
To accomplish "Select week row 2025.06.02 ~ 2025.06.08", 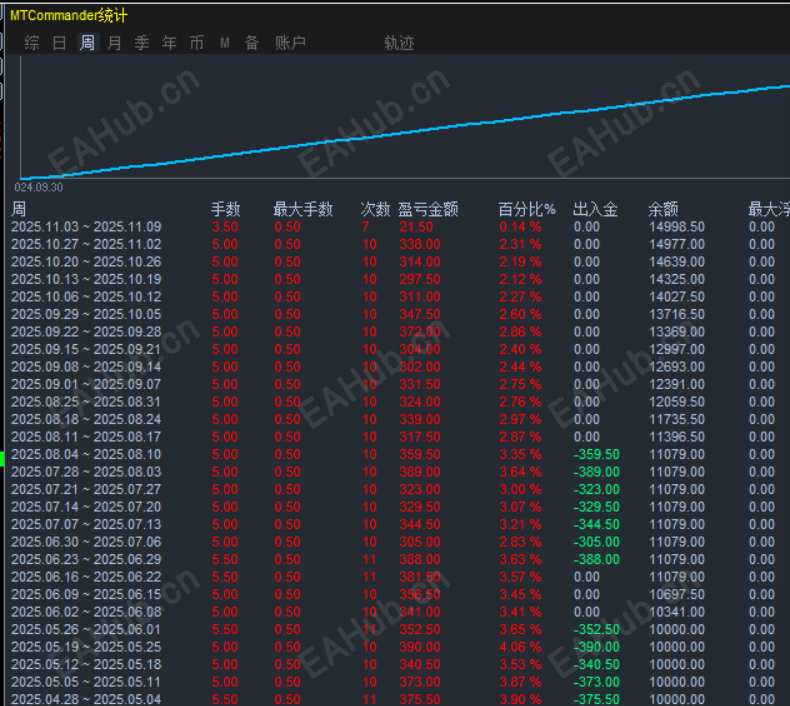I will 398,612.
